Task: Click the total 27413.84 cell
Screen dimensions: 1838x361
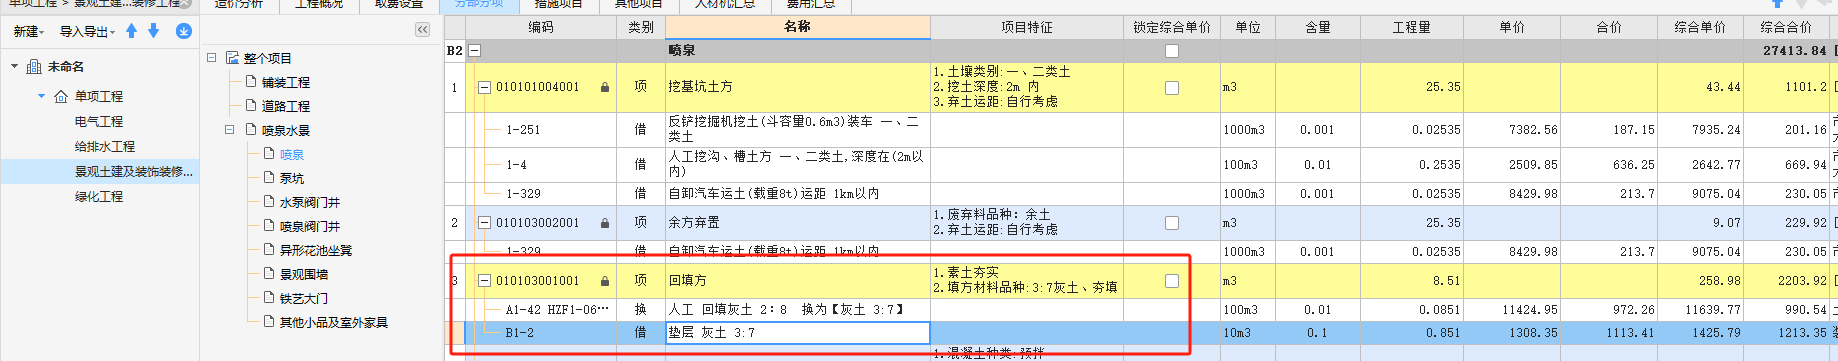Action: pyautogui.click(x=1794, y=50)
